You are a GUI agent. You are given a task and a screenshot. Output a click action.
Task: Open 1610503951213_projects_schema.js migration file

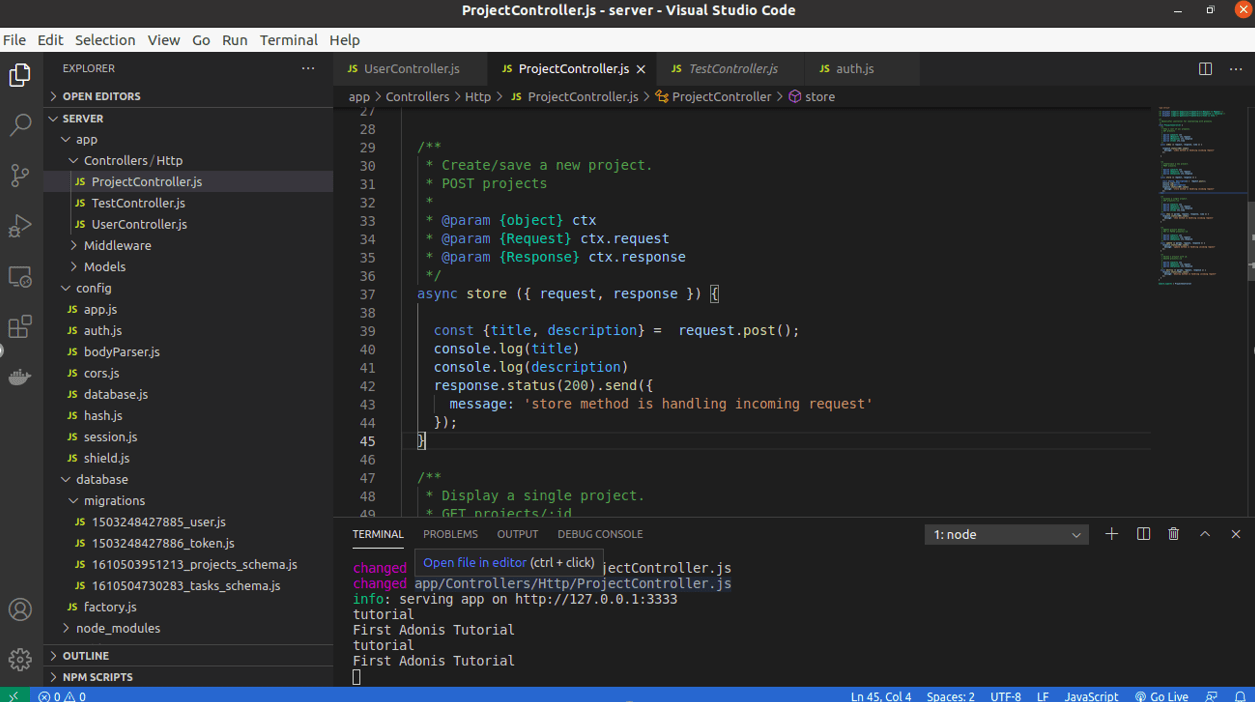point(188,564)
